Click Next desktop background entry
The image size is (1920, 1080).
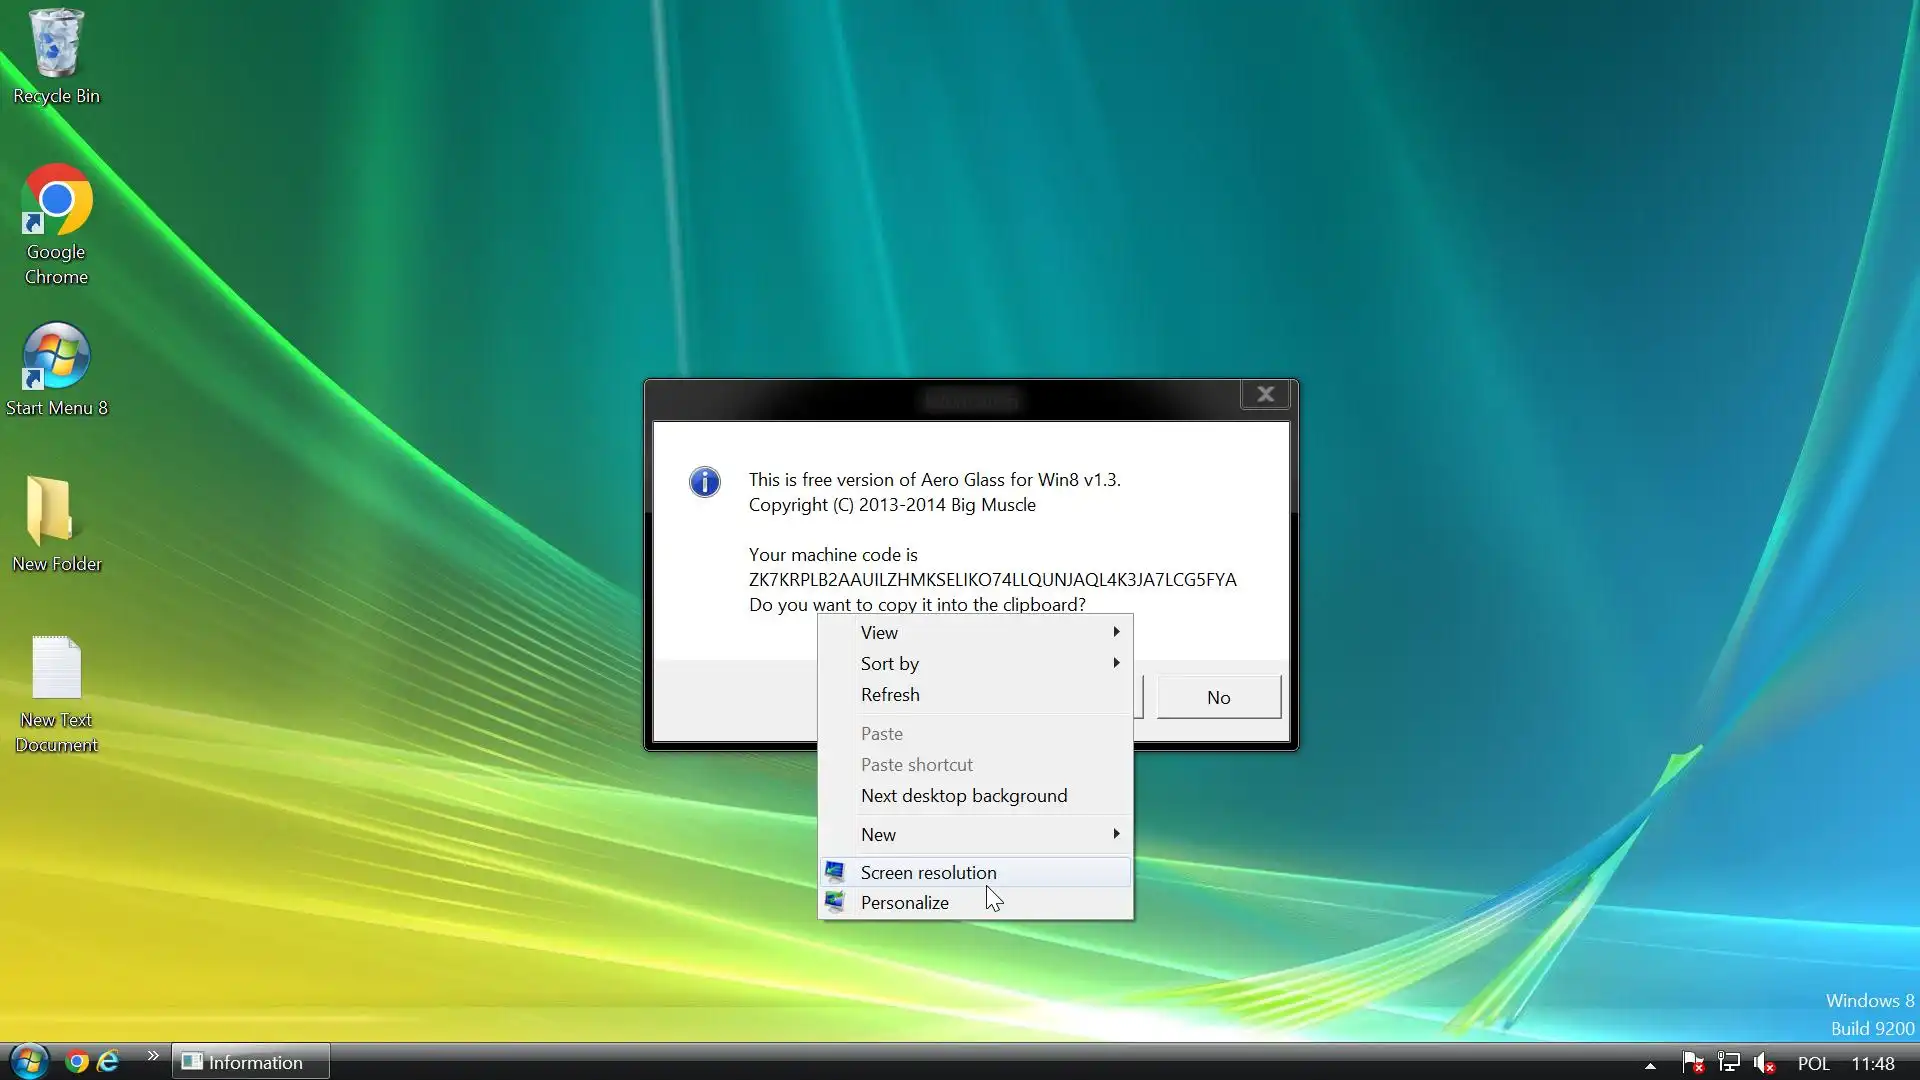963,795
